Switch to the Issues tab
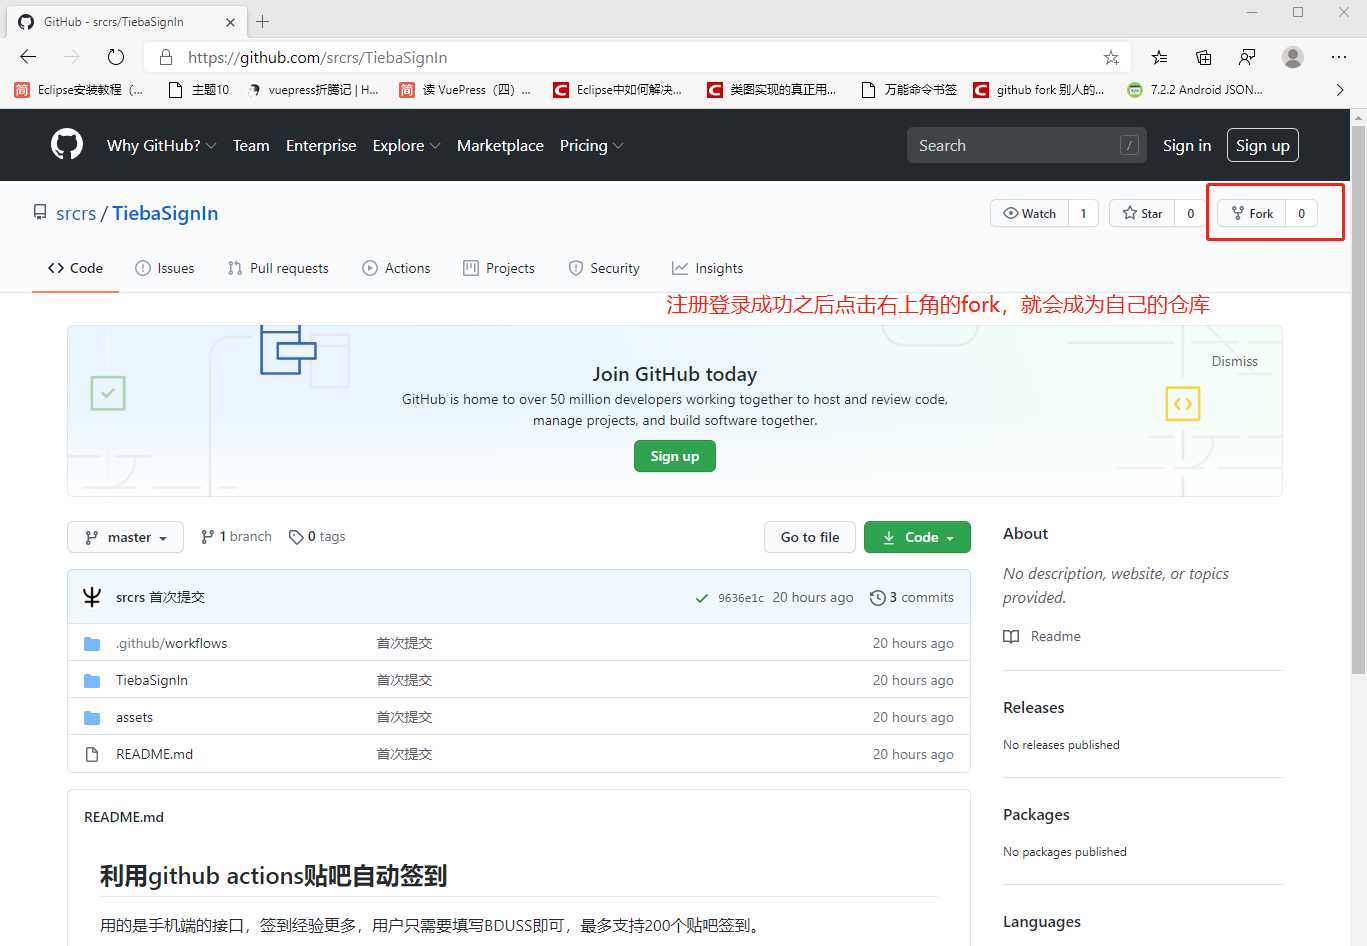Viewport: 1367px width, 946px height. click(x=165, y=268)
